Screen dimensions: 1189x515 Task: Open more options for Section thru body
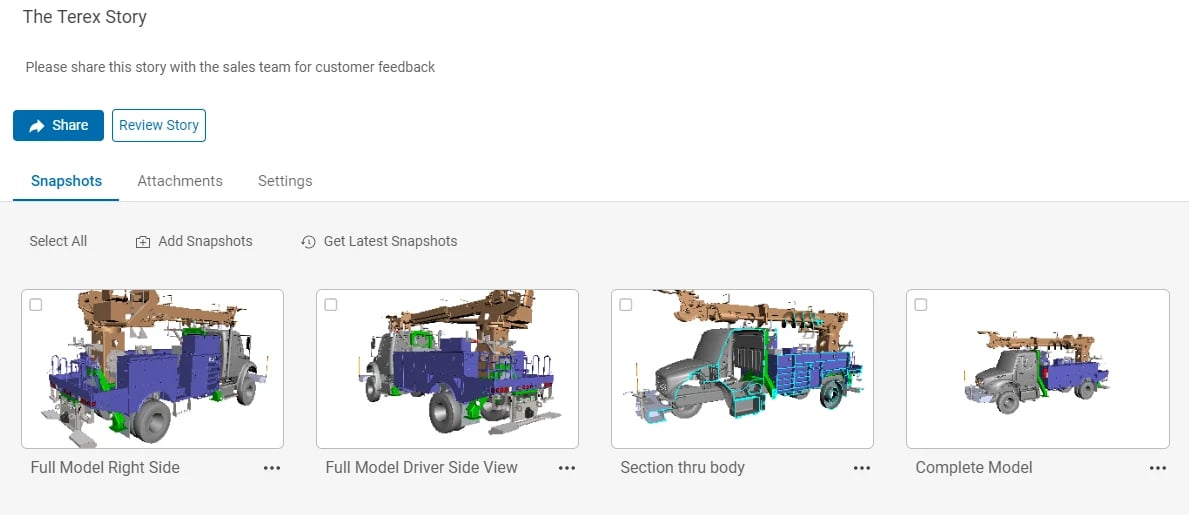point(862,468)
